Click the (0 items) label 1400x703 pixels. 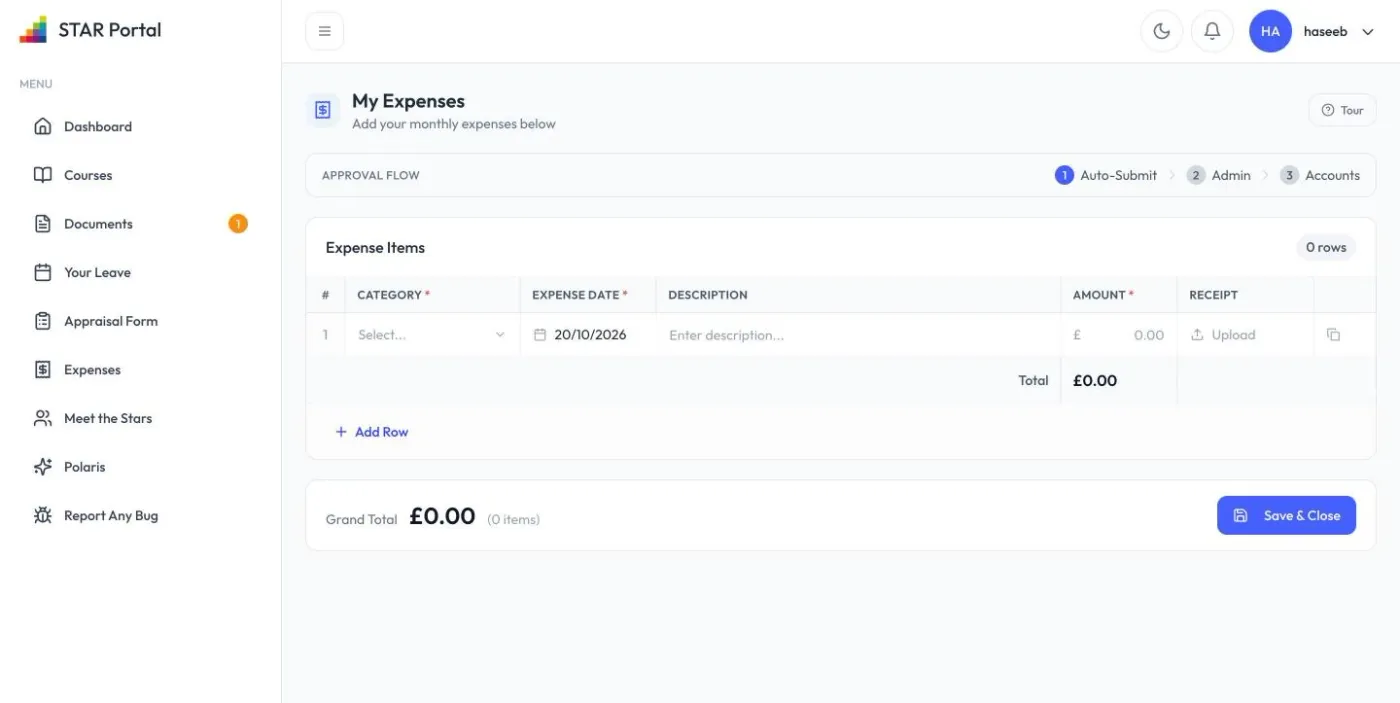(514, 519)
